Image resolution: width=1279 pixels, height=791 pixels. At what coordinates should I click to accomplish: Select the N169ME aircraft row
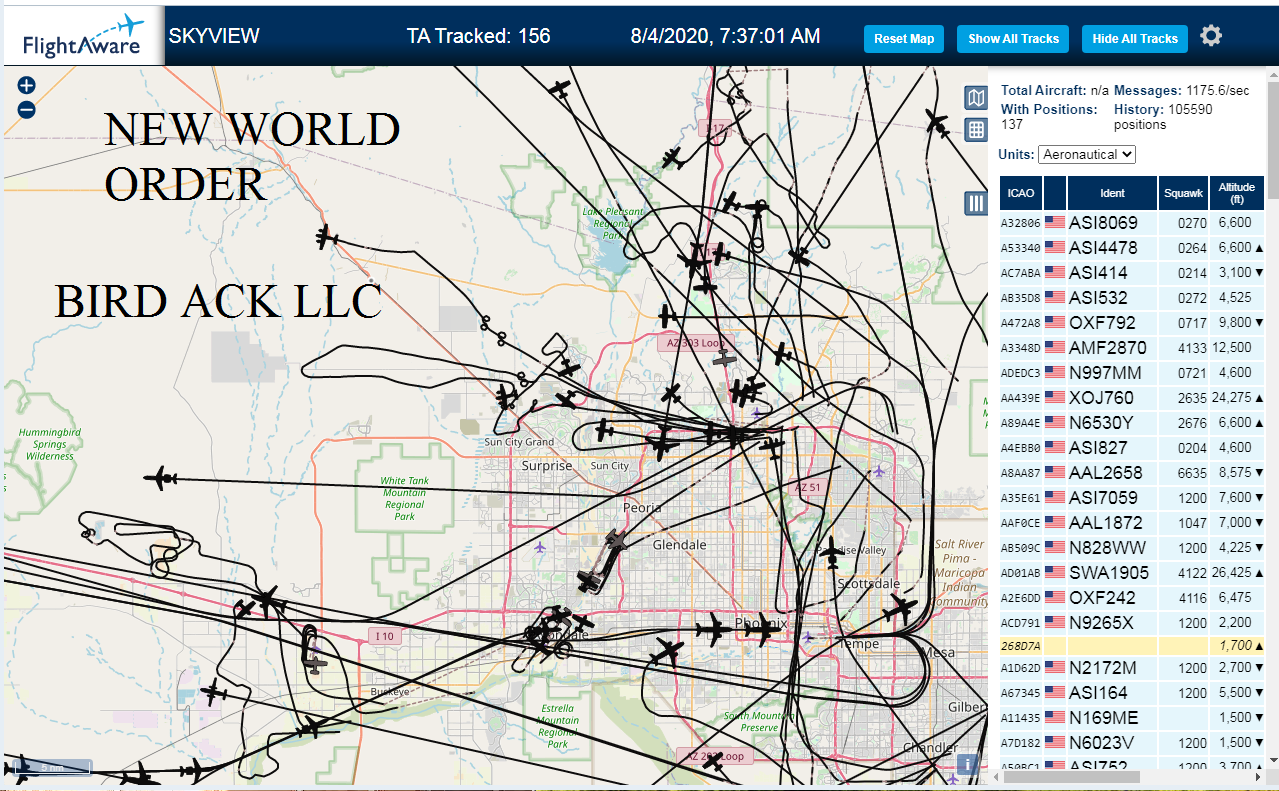pos(1133,718)
